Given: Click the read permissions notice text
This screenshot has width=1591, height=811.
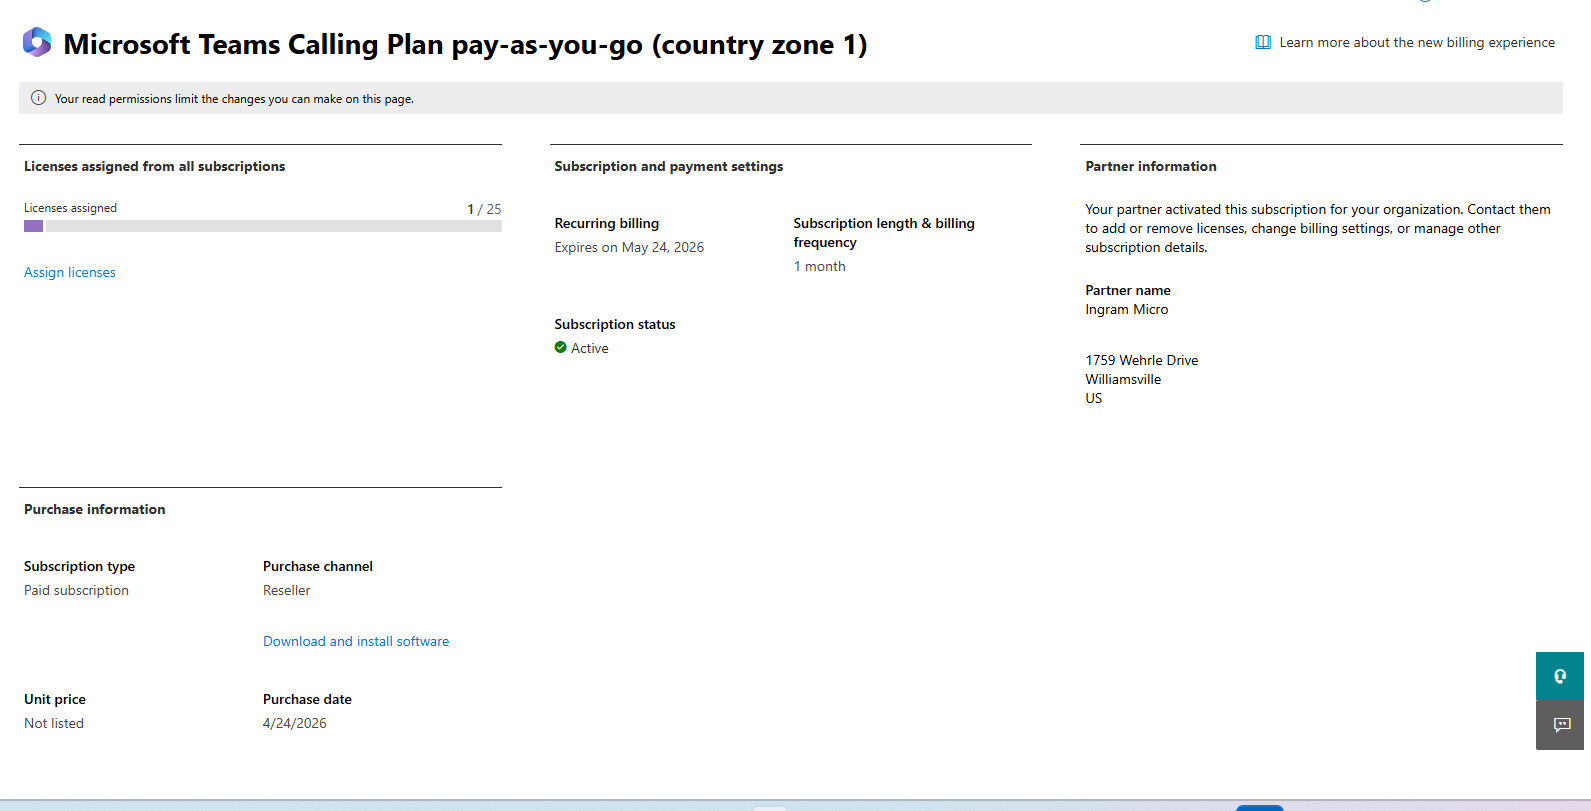Looking at the screenshot, I should [234, 99].
